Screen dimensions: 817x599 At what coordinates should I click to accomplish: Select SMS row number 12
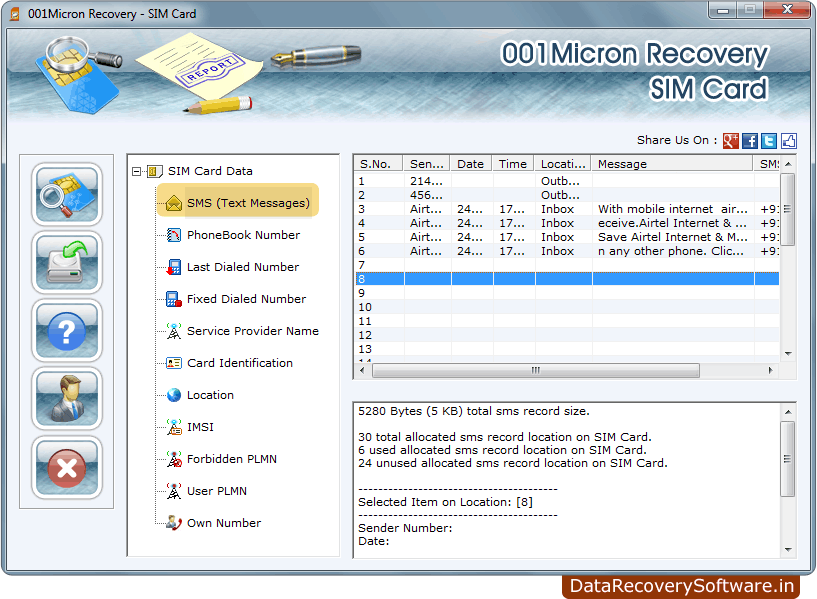click(x=567, y=335)
